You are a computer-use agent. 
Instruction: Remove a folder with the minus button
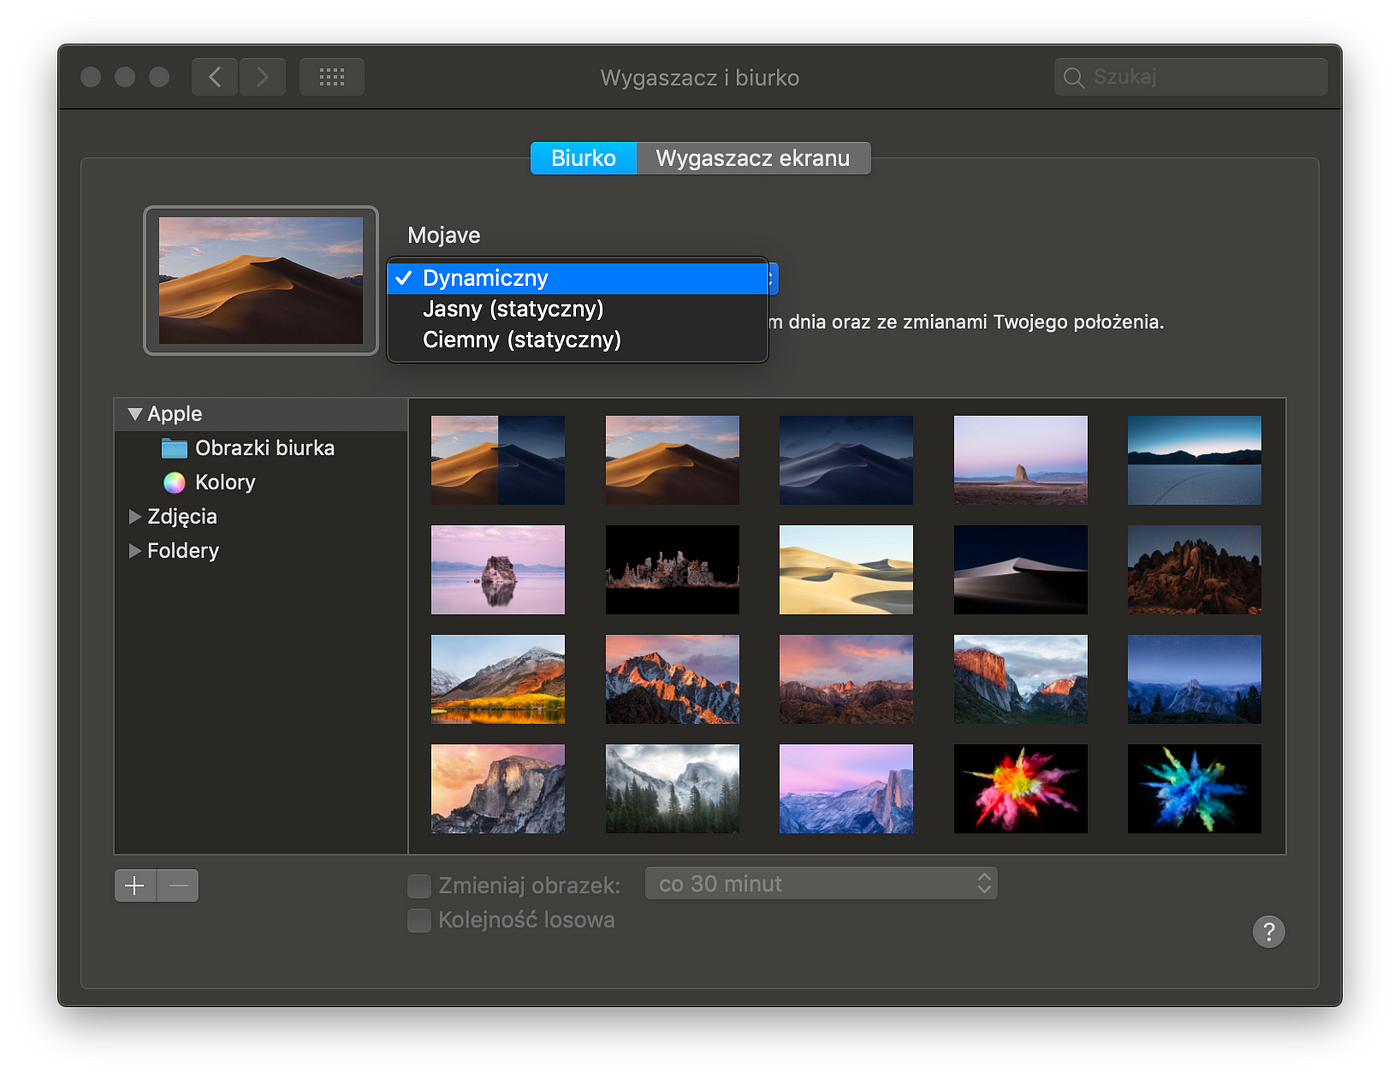point(178,885)
